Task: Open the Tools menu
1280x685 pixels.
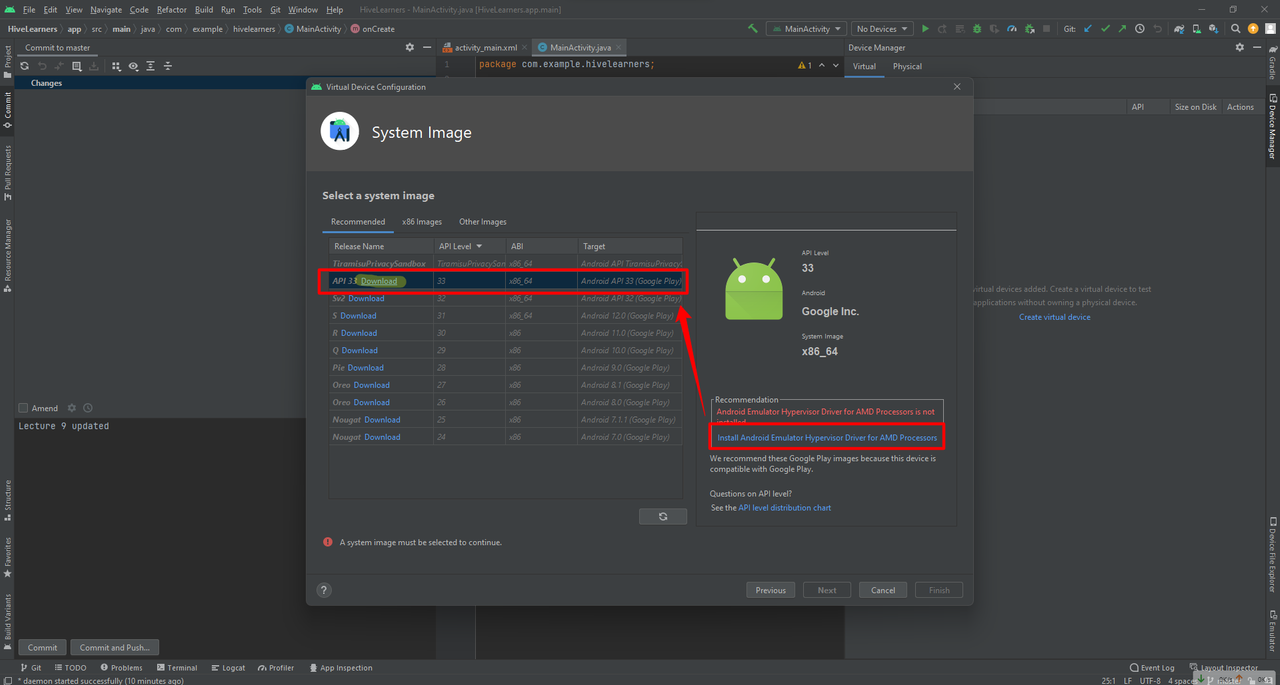Action: (x=252, y=9)
